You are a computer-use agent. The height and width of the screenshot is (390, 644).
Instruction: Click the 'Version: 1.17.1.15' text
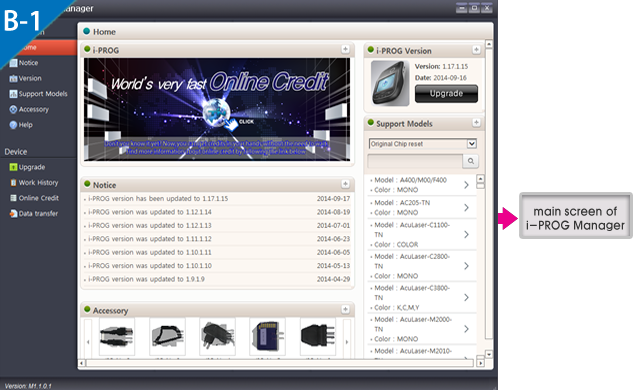click(442, 66)
